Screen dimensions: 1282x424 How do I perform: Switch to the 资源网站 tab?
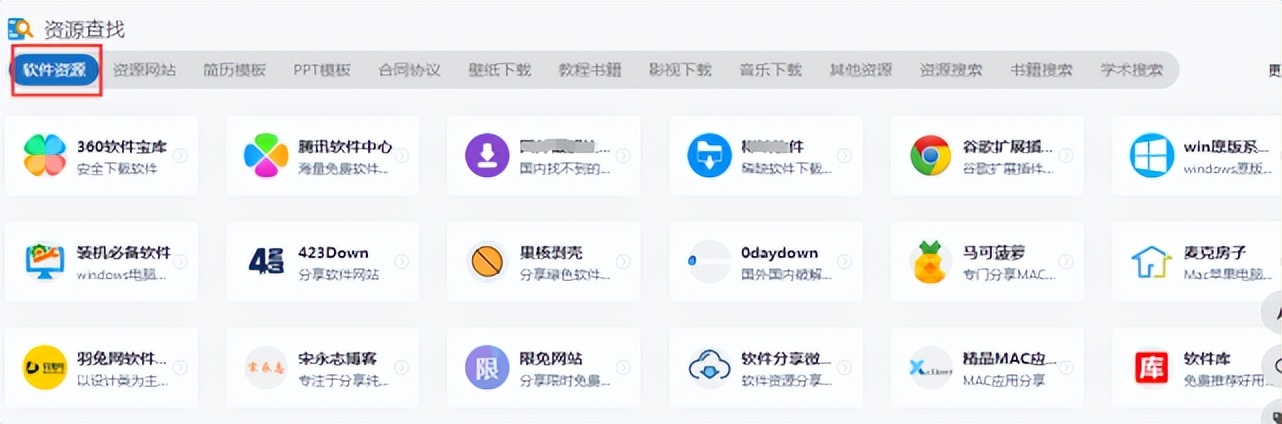click(x=144, y=70)
